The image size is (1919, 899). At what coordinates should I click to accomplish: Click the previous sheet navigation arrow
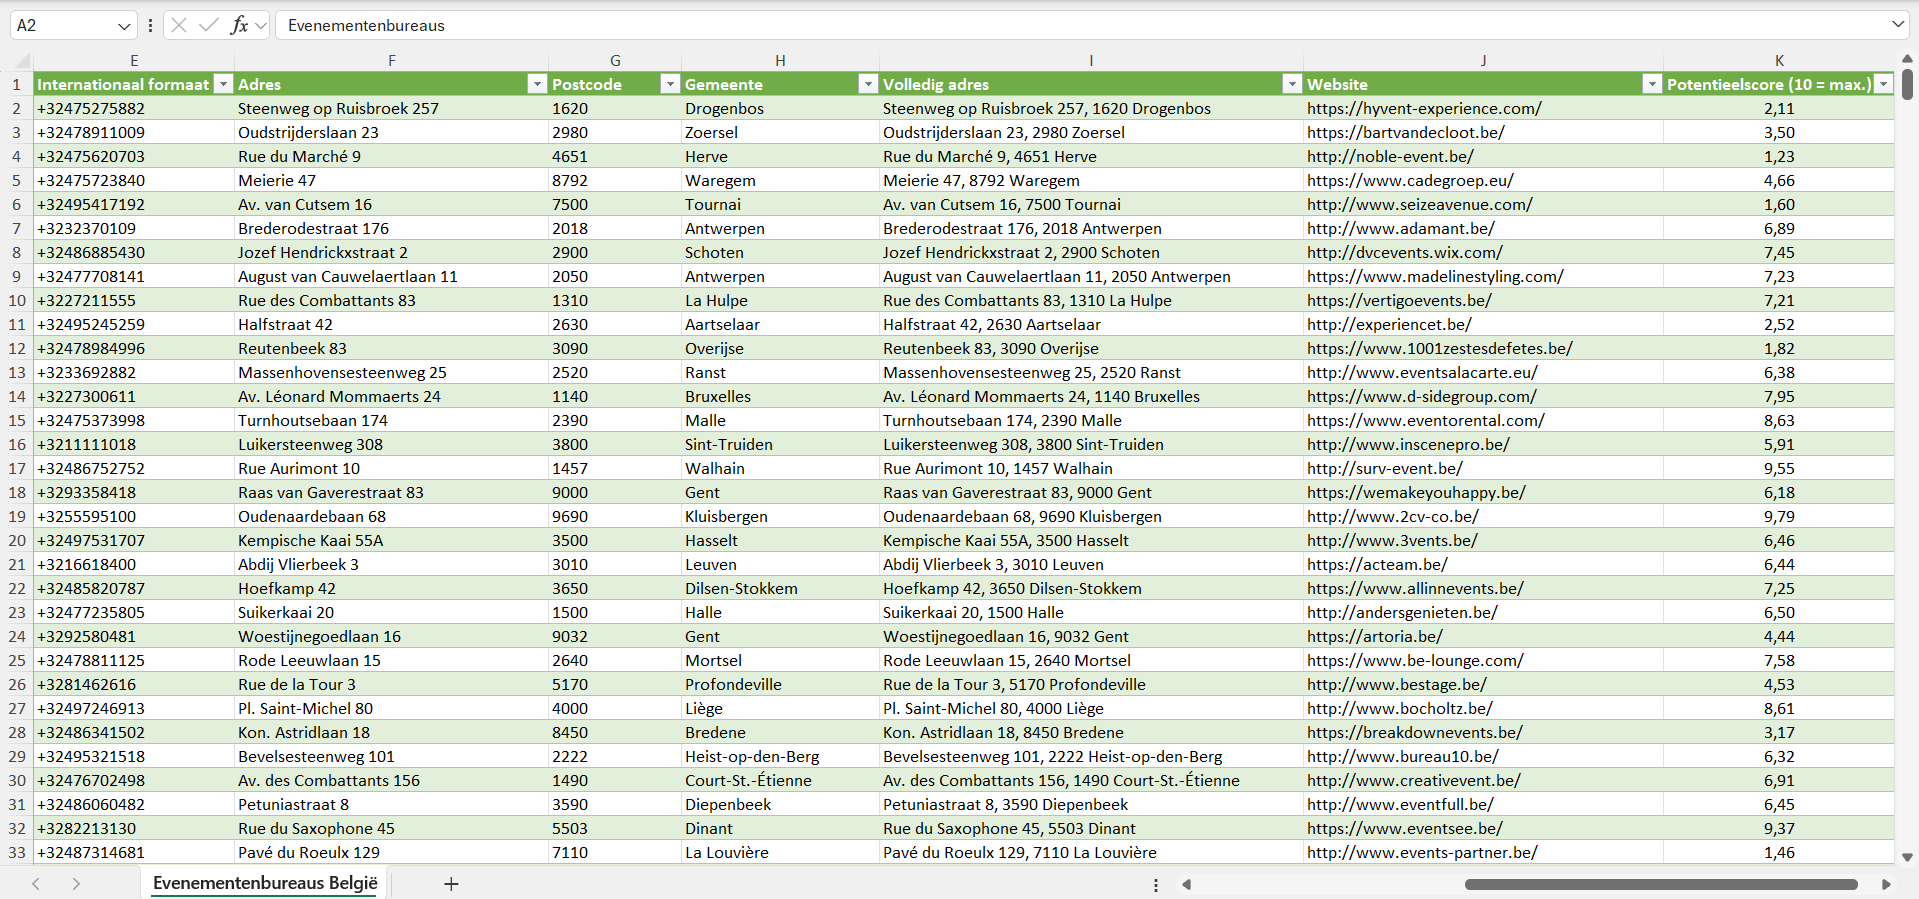pyautogui.click(x=36, y=884)
